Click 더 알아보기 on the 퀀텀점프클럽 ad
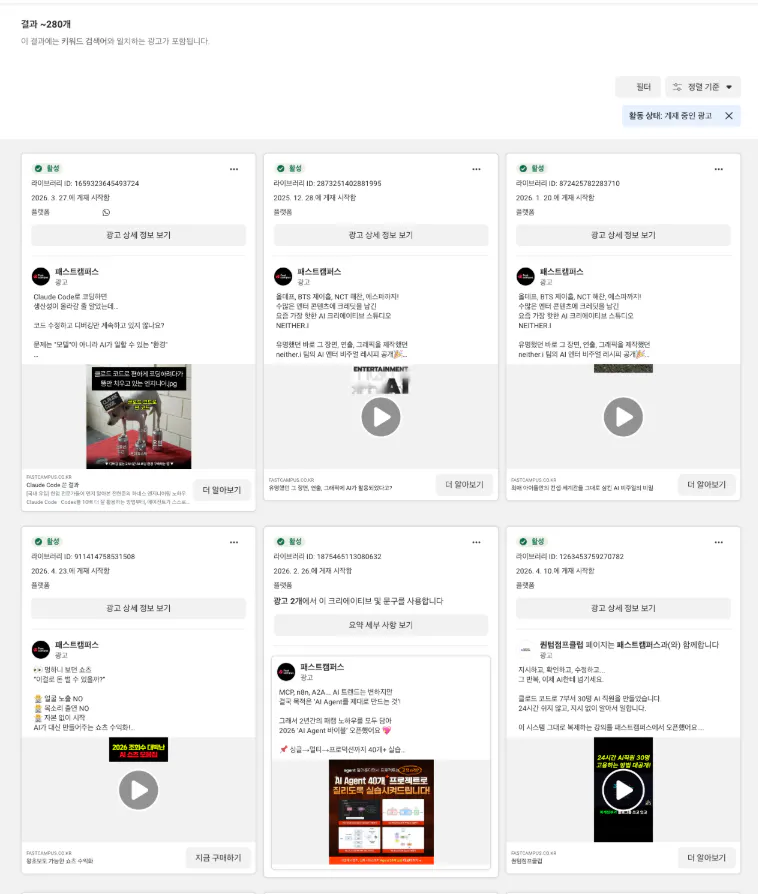 [x=707, y=858]
